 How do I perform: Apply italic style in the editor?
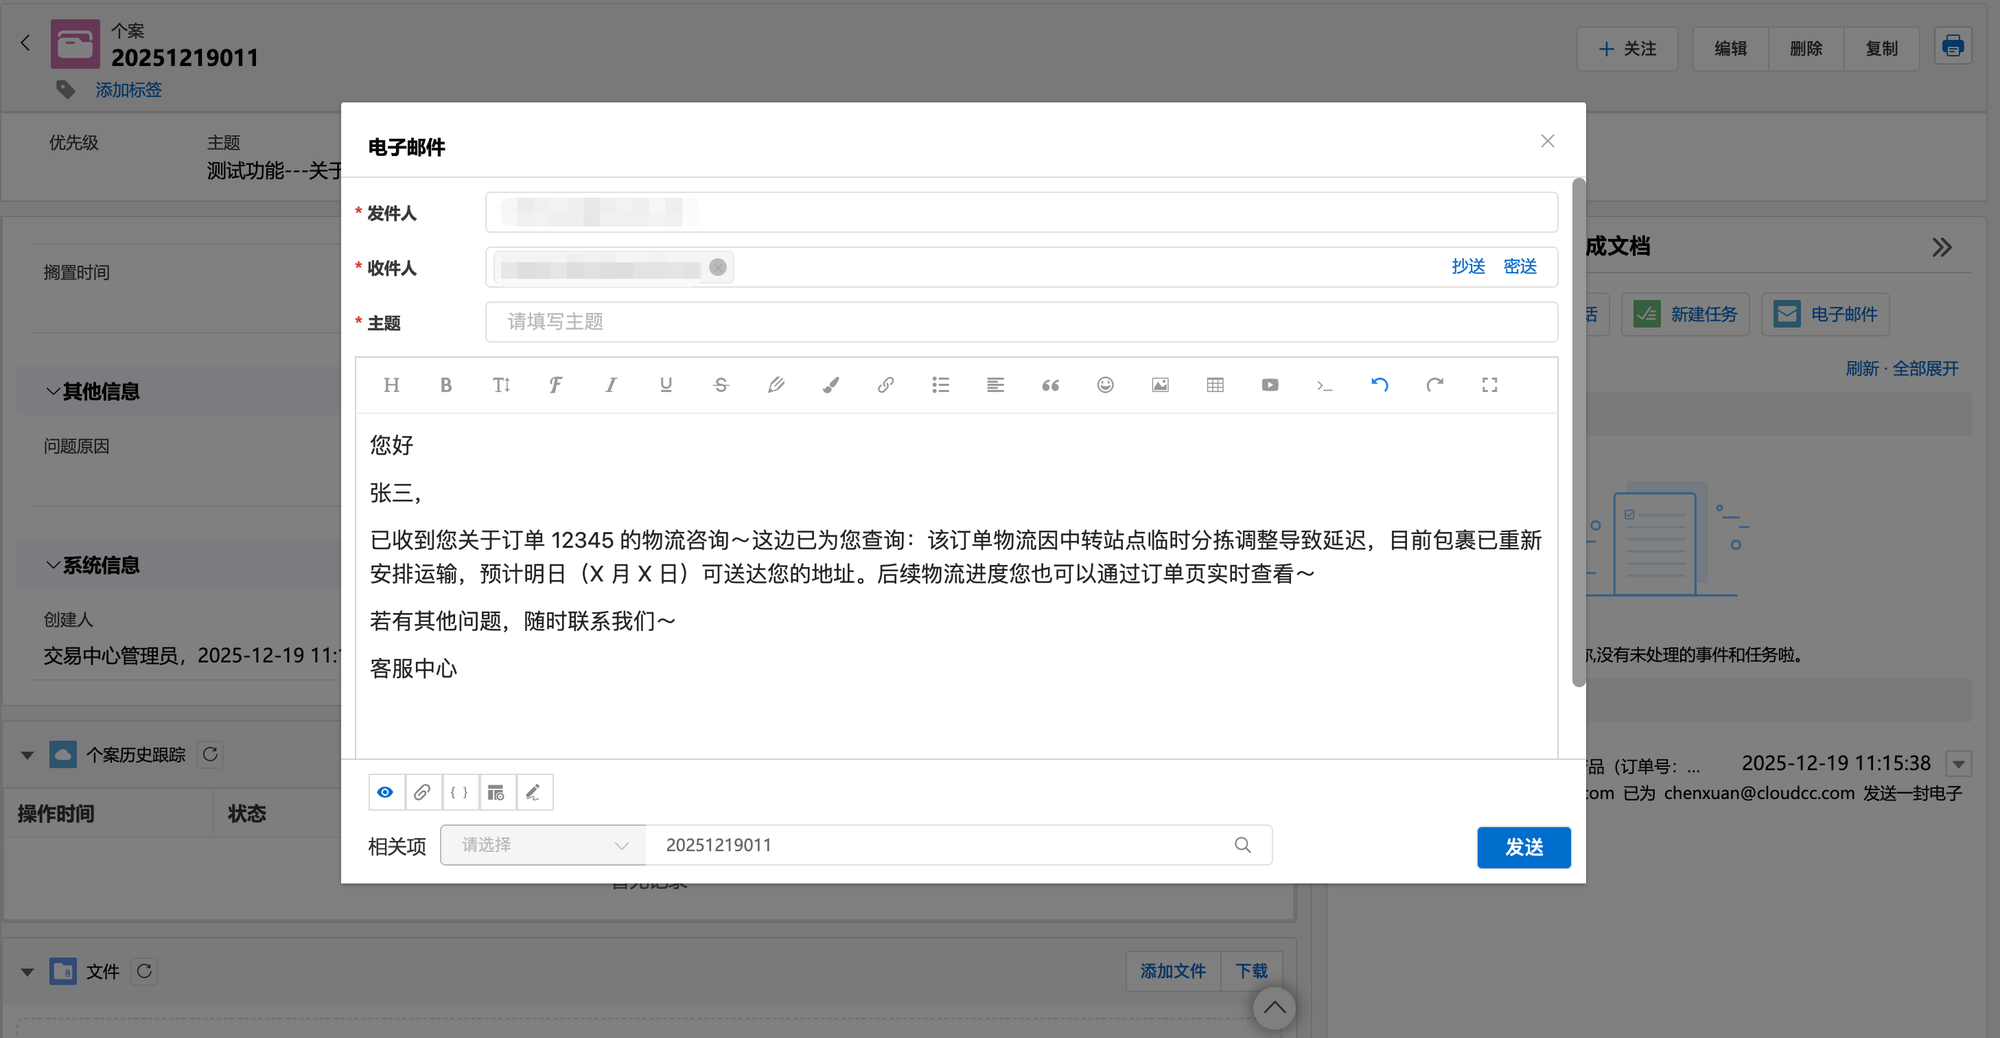tap(611, 385)
